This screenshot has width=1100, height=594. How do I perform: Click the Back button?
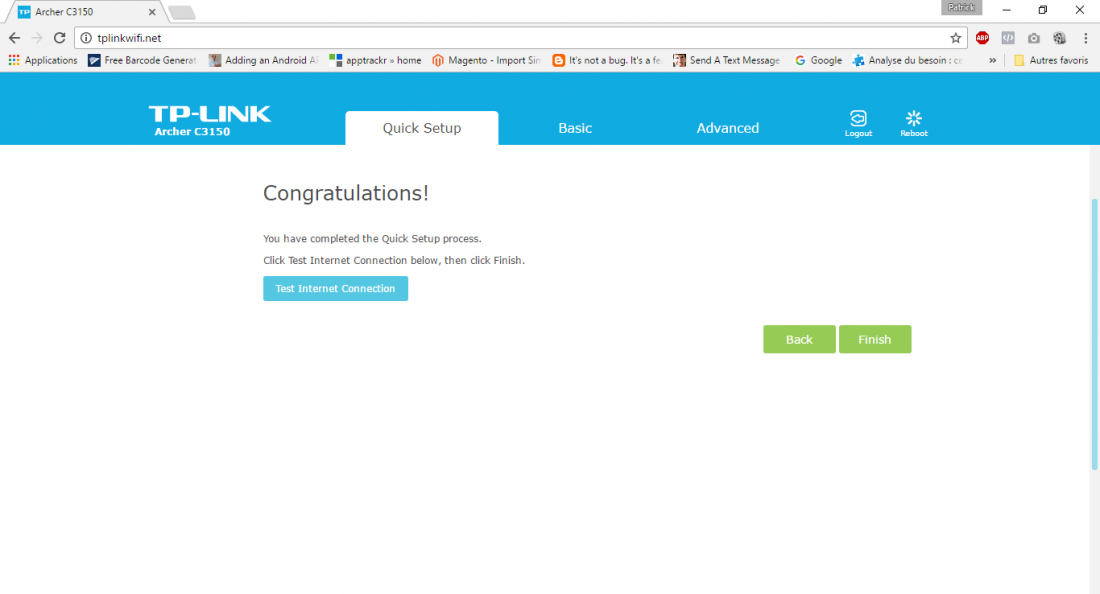coord(799,339)
